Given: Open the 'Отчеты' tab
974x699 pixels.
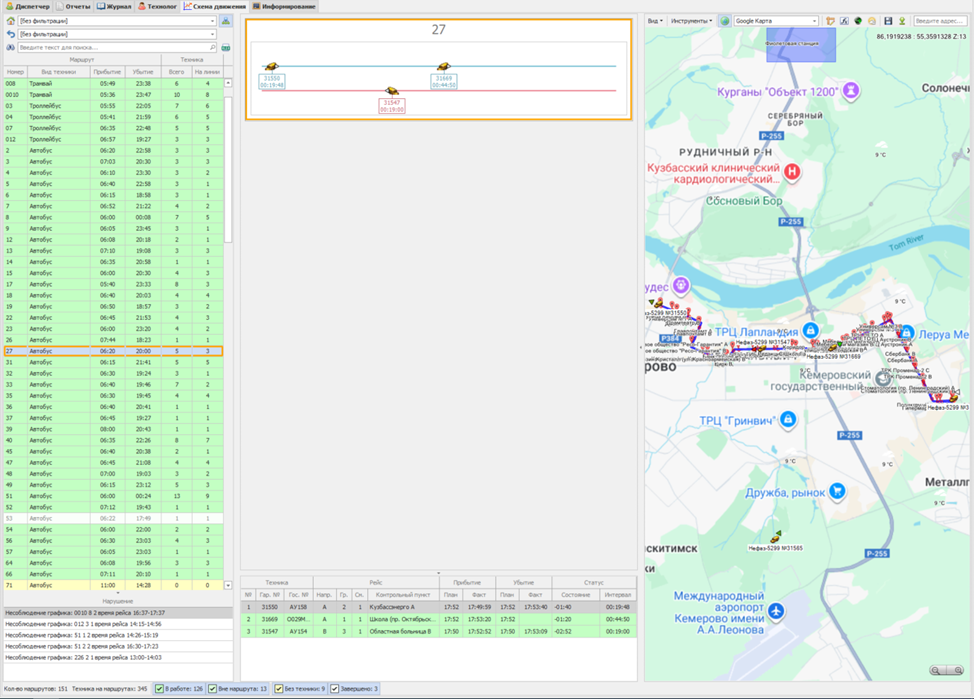Looking at the screenshot, I should pyautogui.click(x=73, y=6).
